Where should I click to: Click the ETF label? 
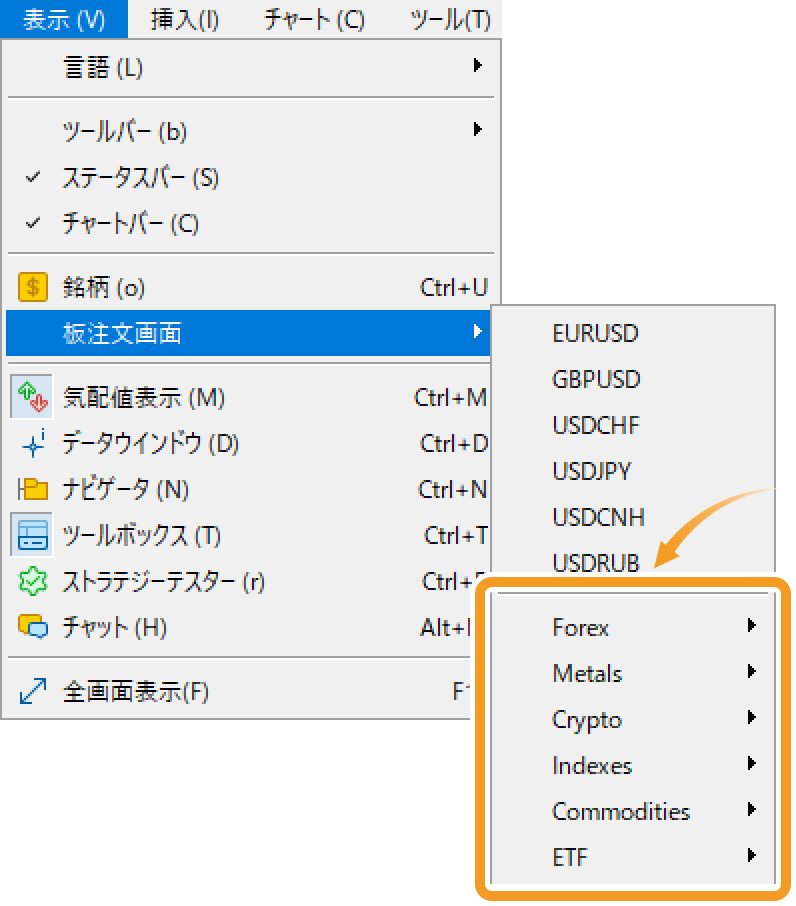pos(570,857)
